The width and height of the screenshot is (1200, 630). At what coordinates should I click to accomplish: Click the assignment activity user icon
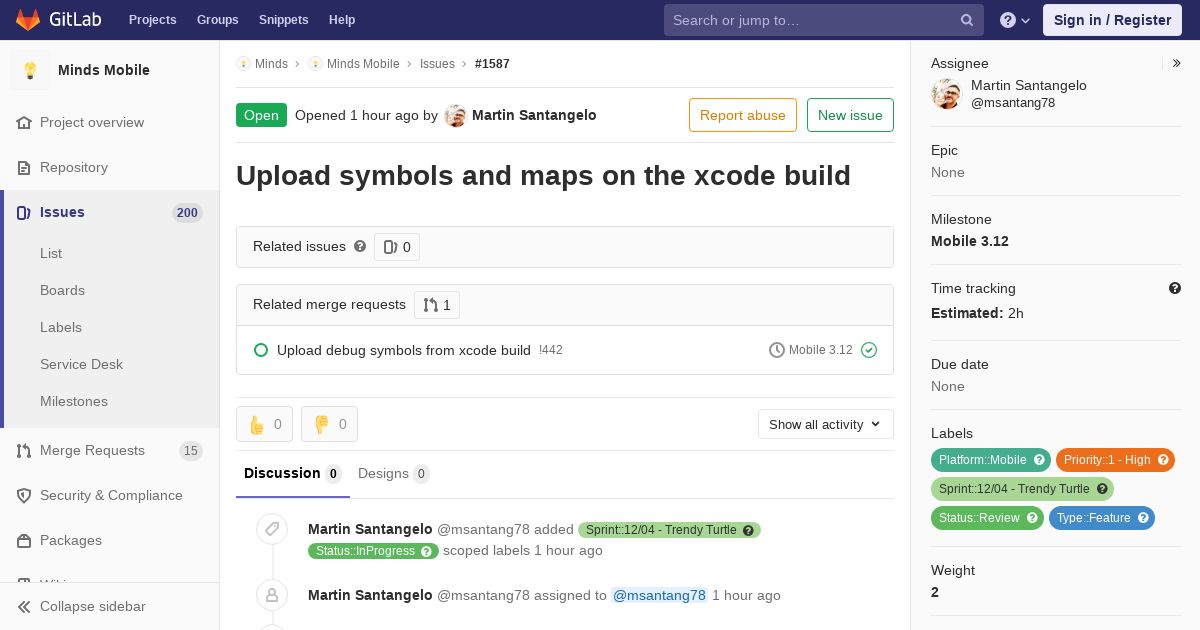click(x=272, y=595)
